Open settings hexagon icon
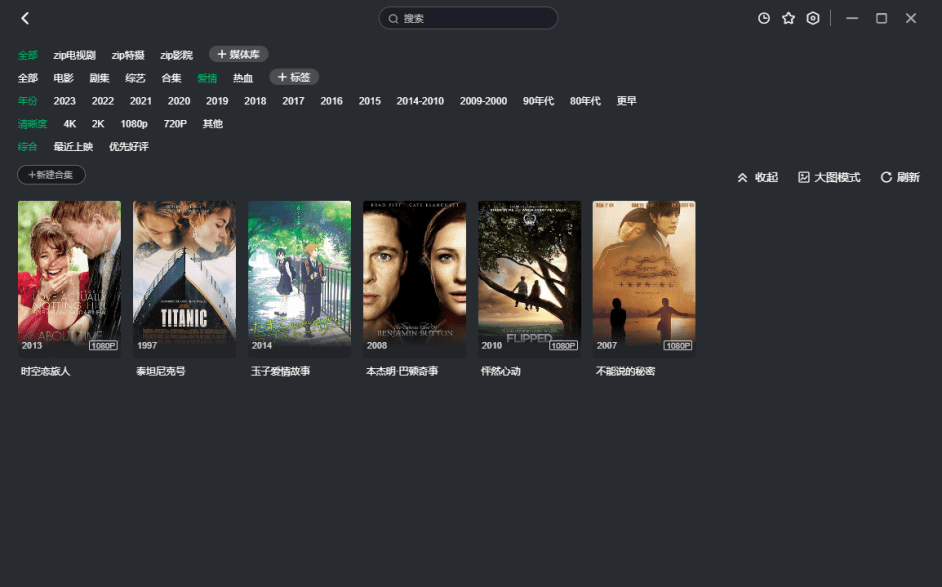 (813, 19)
